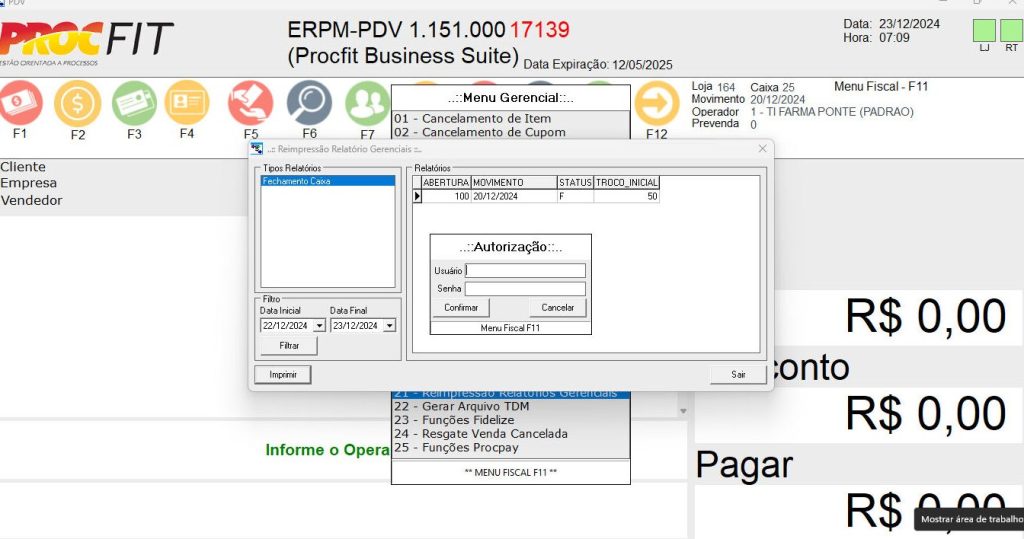Open the Data Inicial dropdown
The width and height of the screenshot is (1024, 539).
pyautogui.click(x=319, y=325)
